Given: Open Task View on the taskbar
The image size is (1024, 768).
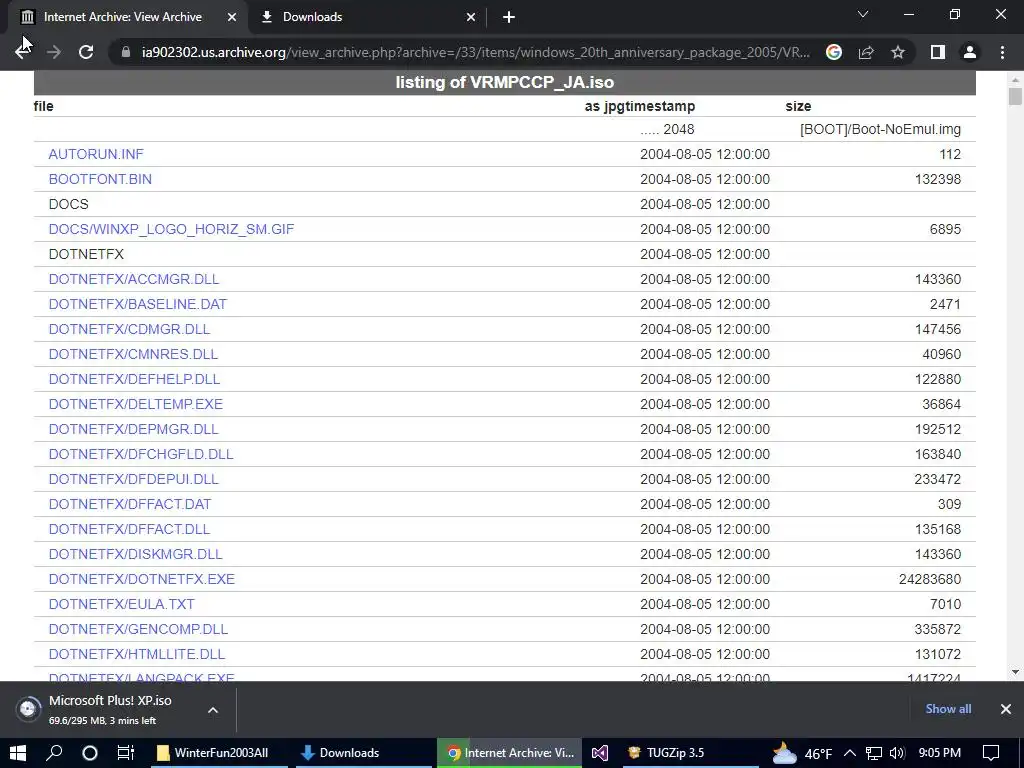Looking at the screenshot, I should 125,753.
